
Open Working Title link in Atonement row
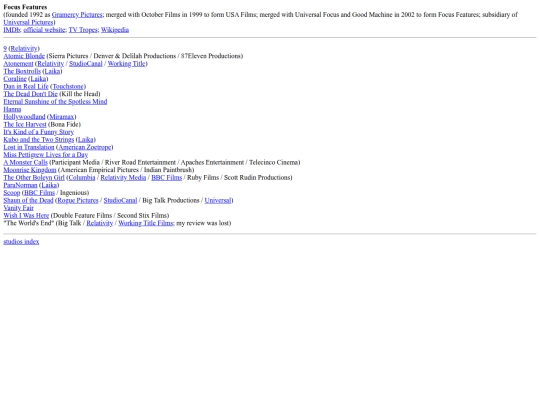coord(126,64)
